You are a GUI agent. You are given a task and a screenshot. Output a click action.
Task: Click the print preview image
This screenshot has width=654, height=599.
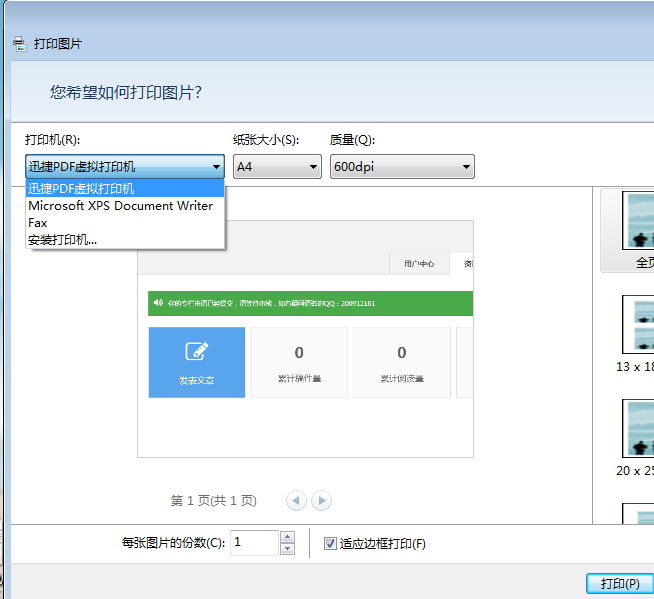coord(305,339)
